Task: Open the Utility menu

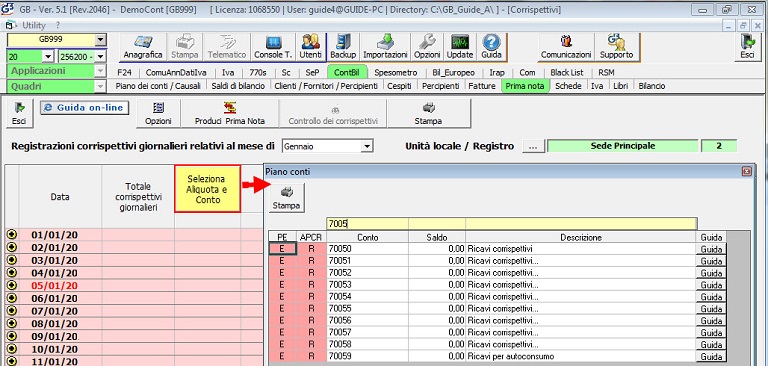Action: pyautogui.click(x=34, y=25)
